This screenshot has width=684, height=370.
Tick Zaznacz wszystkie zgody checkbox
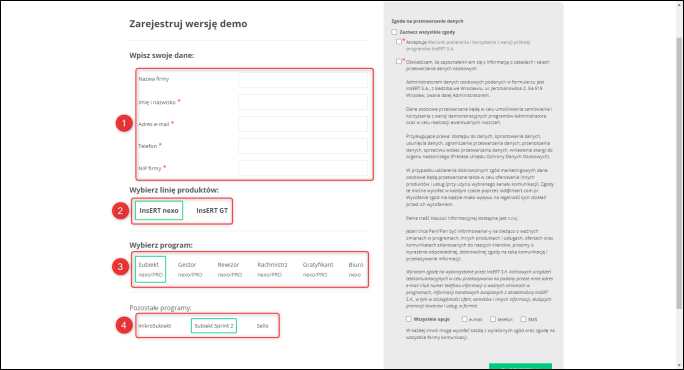(x=394, y=32)
